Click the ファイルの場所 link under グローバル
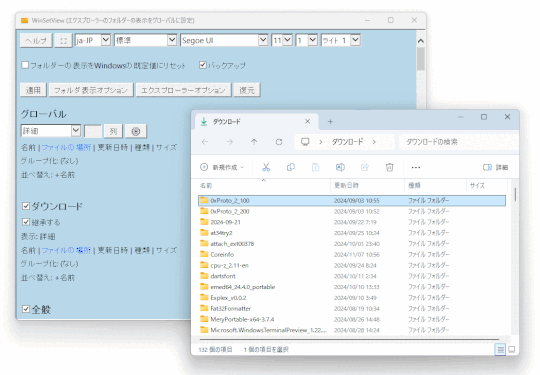Image resolution: width=540 pixels, height=375 pixels. [x=66, y=147]
